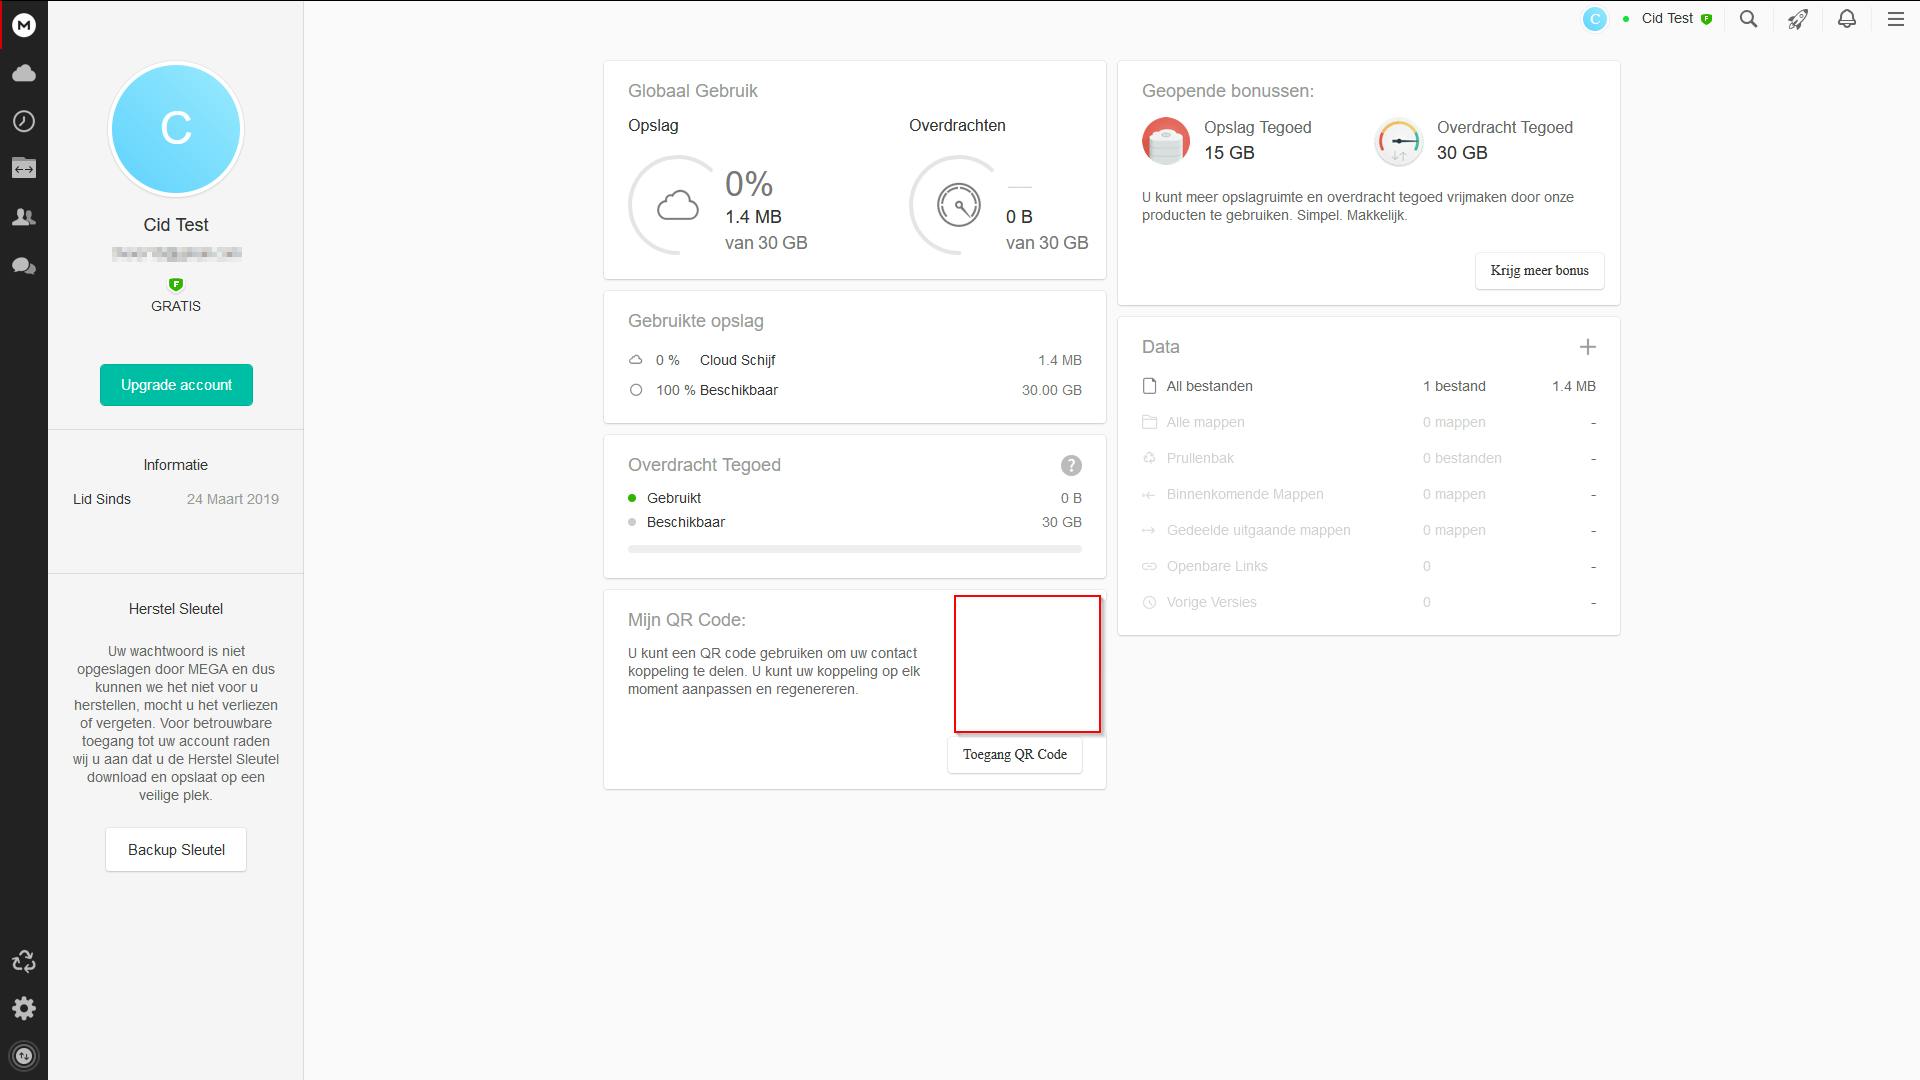Expand the Data panel with the plus icon
Viewport: 1920px width, 1080px height.
click(1589, 347)
